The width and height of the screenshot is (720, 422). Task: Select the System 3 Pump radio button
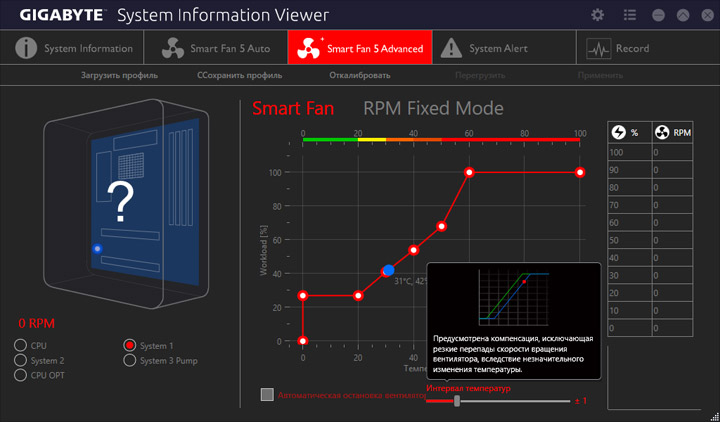130,360
